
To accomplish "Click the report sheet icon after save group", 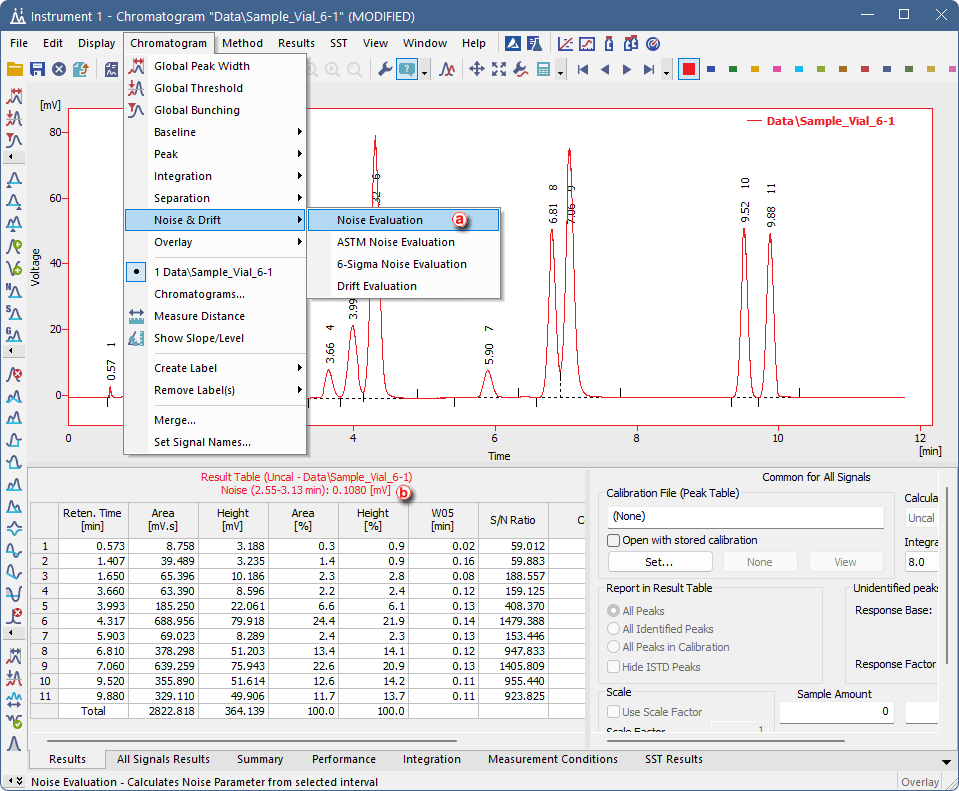I will coord(111,69).
